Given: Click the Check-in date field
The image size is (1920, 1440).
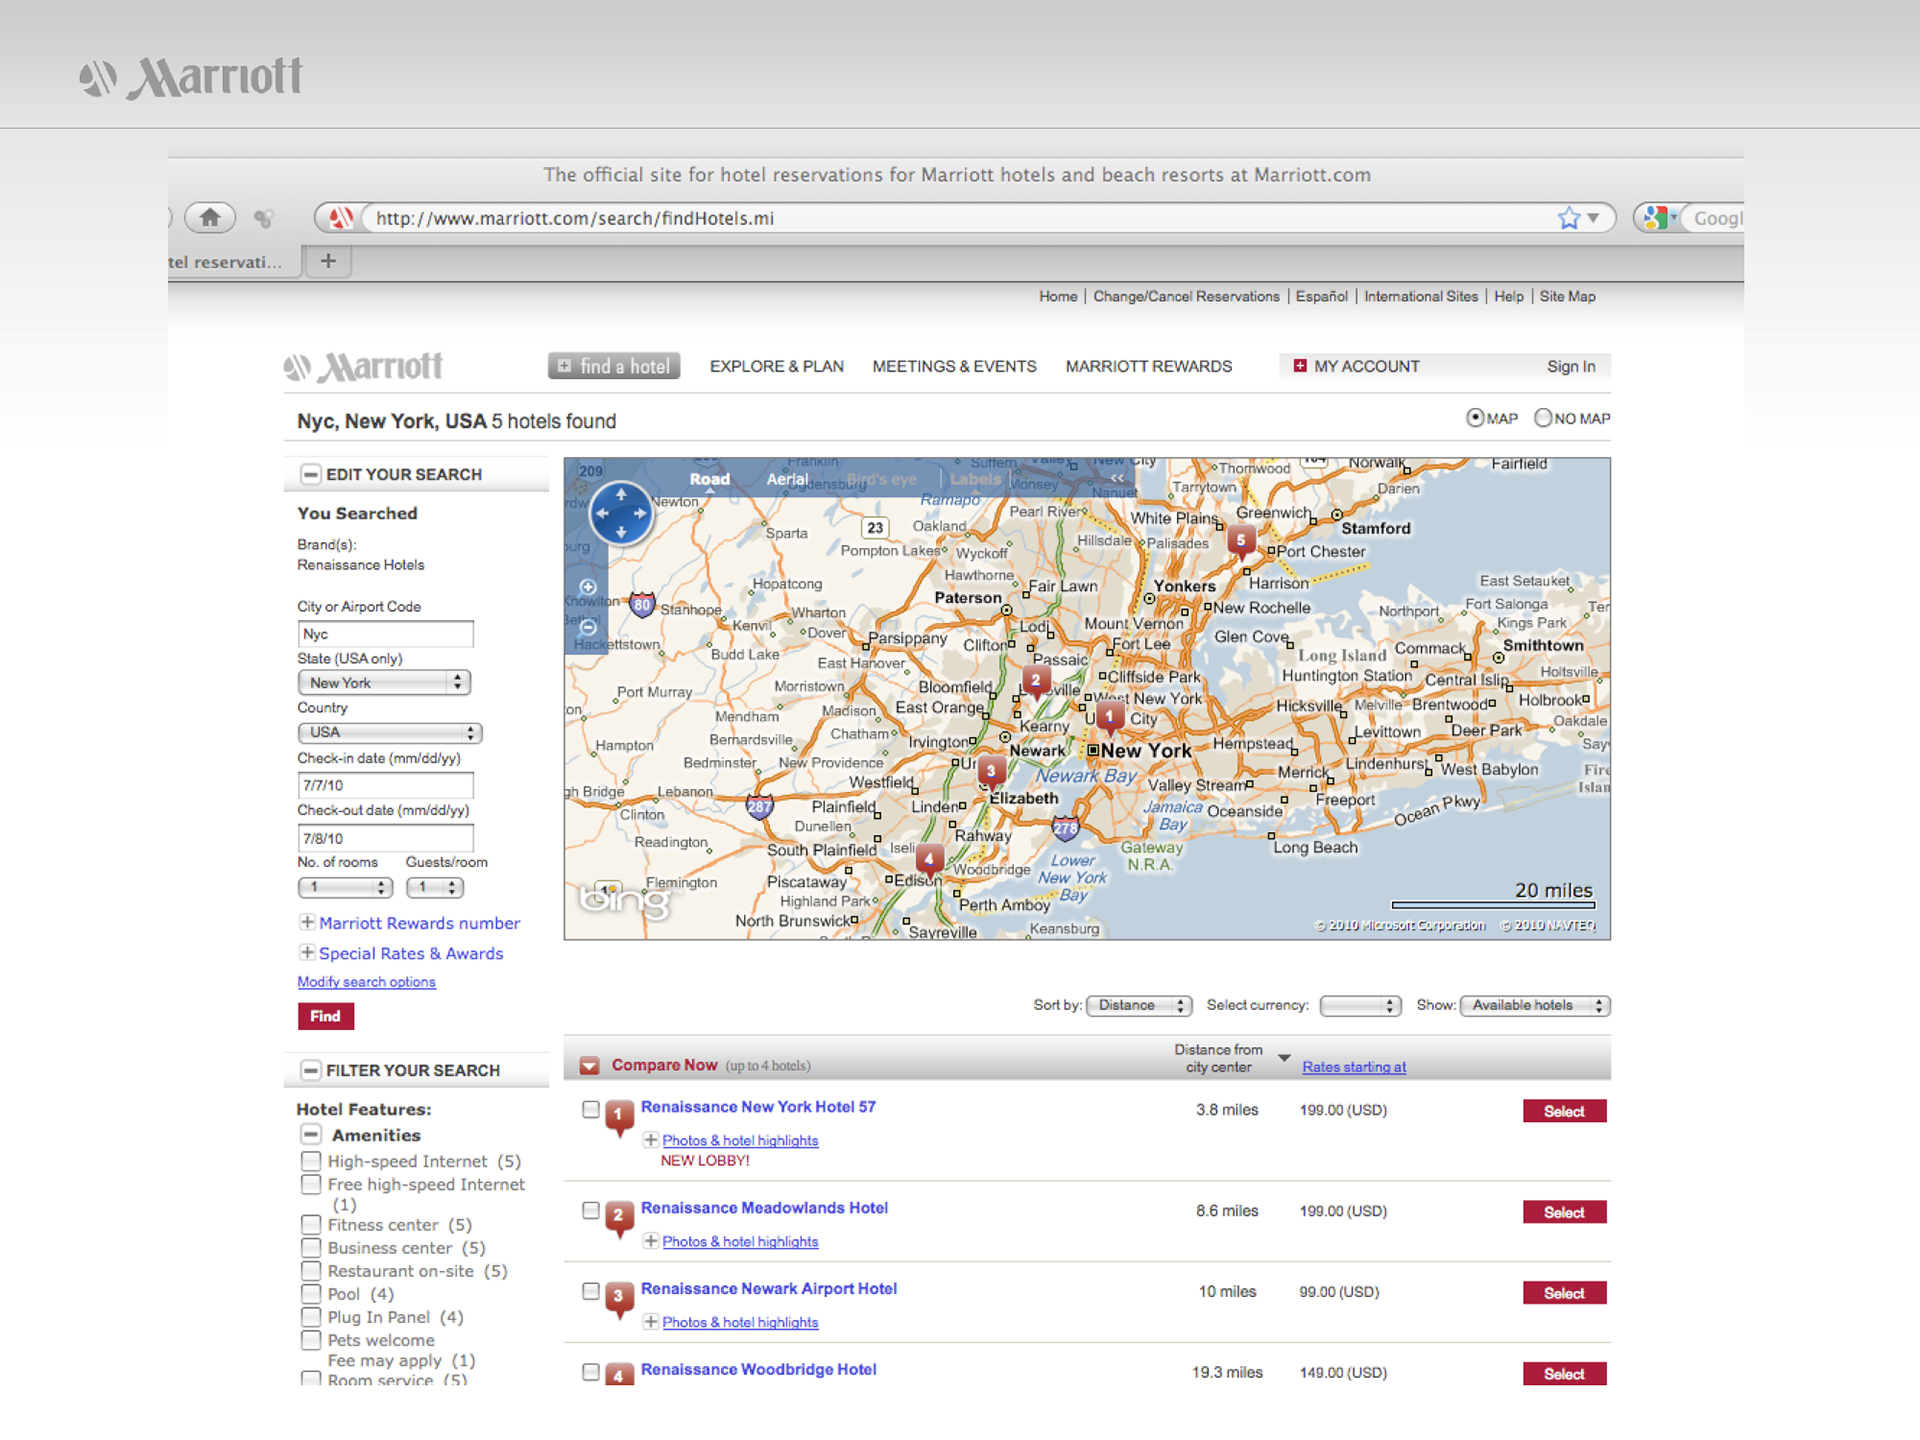Looking at the screenshot, I should pyautogui.click(x=385, y=785).
